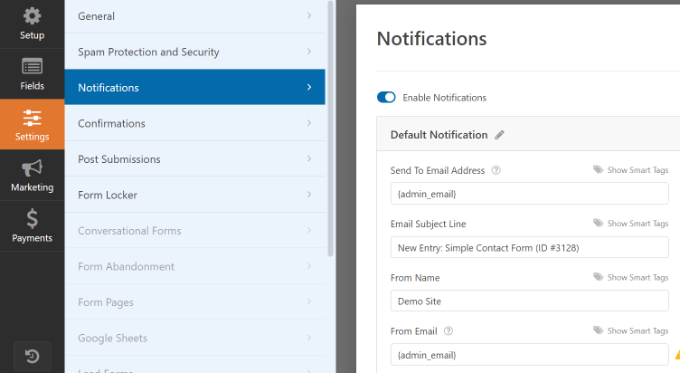Show help for Send To Email Address
Image resolution: width=680 pixels, height=373 pixels.
coord(496,170)
